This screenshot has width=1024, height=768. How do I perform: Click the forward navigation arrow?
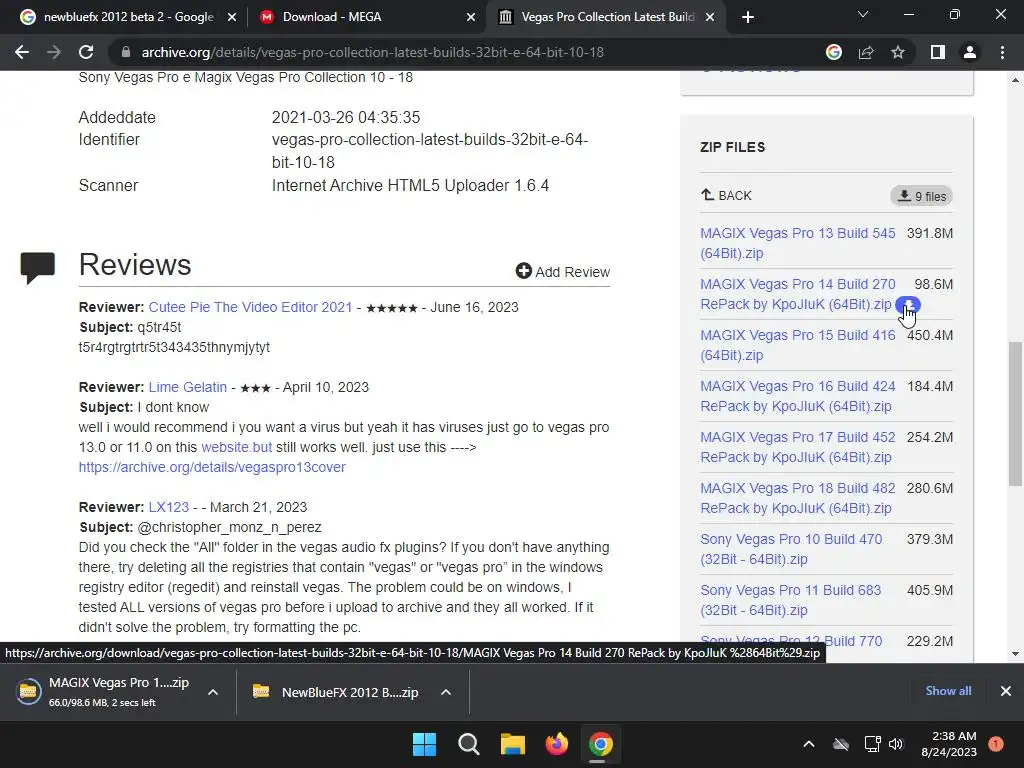click(x=54, y=52)
